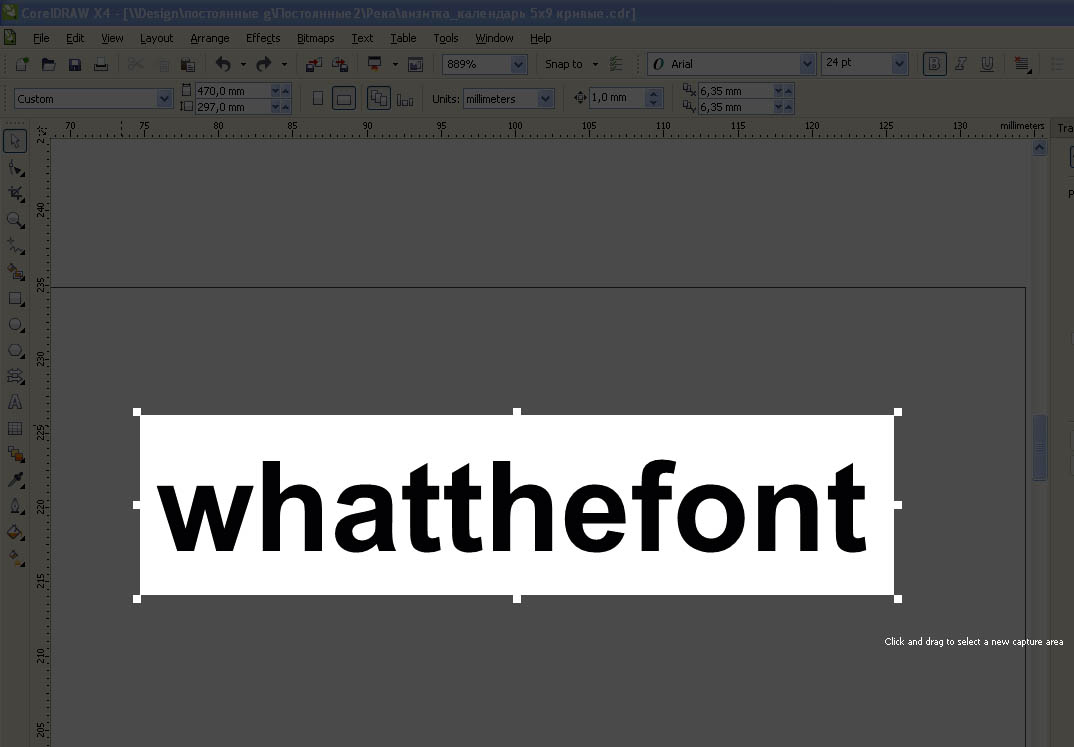Open the Bitmaps menu
This screenshot has height=747, width=1074.
pyautogui.click(x=316, y=38)
